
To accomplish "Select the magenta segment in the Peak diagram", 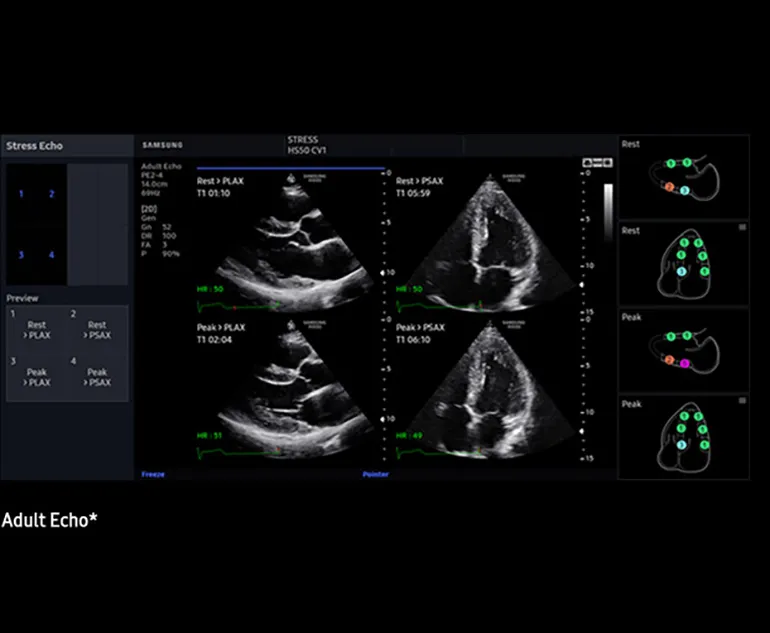I will tap(685, 365).
